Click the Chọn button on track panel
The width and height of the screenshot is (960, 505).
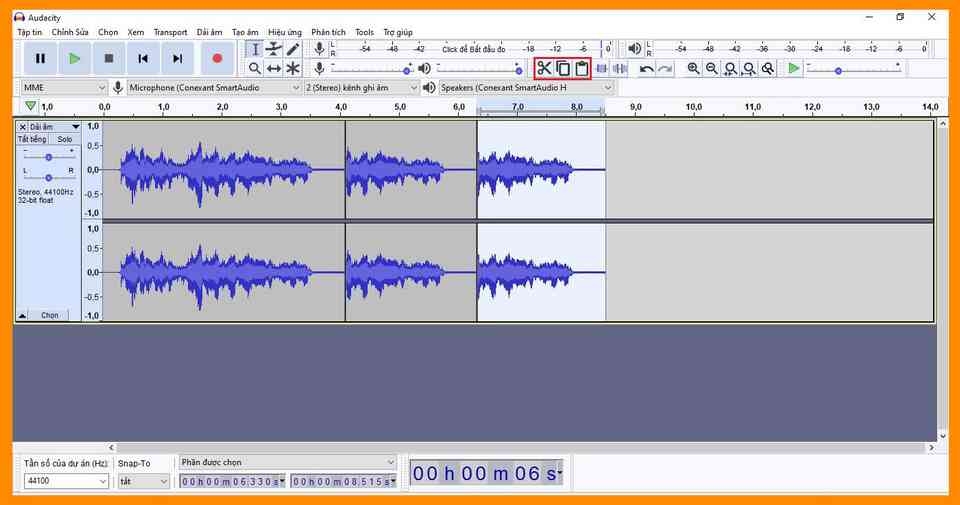pyautogui.click(x=49, y=315)
